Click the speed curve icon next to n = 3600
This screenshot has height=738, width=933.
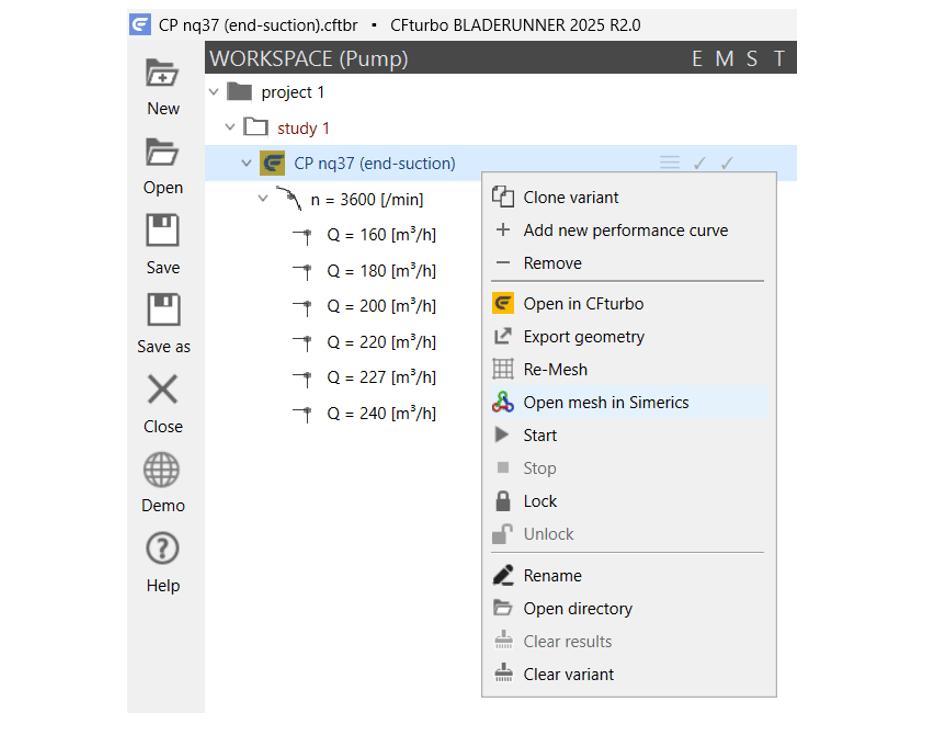pyautogui.click(x=290, y=198)
